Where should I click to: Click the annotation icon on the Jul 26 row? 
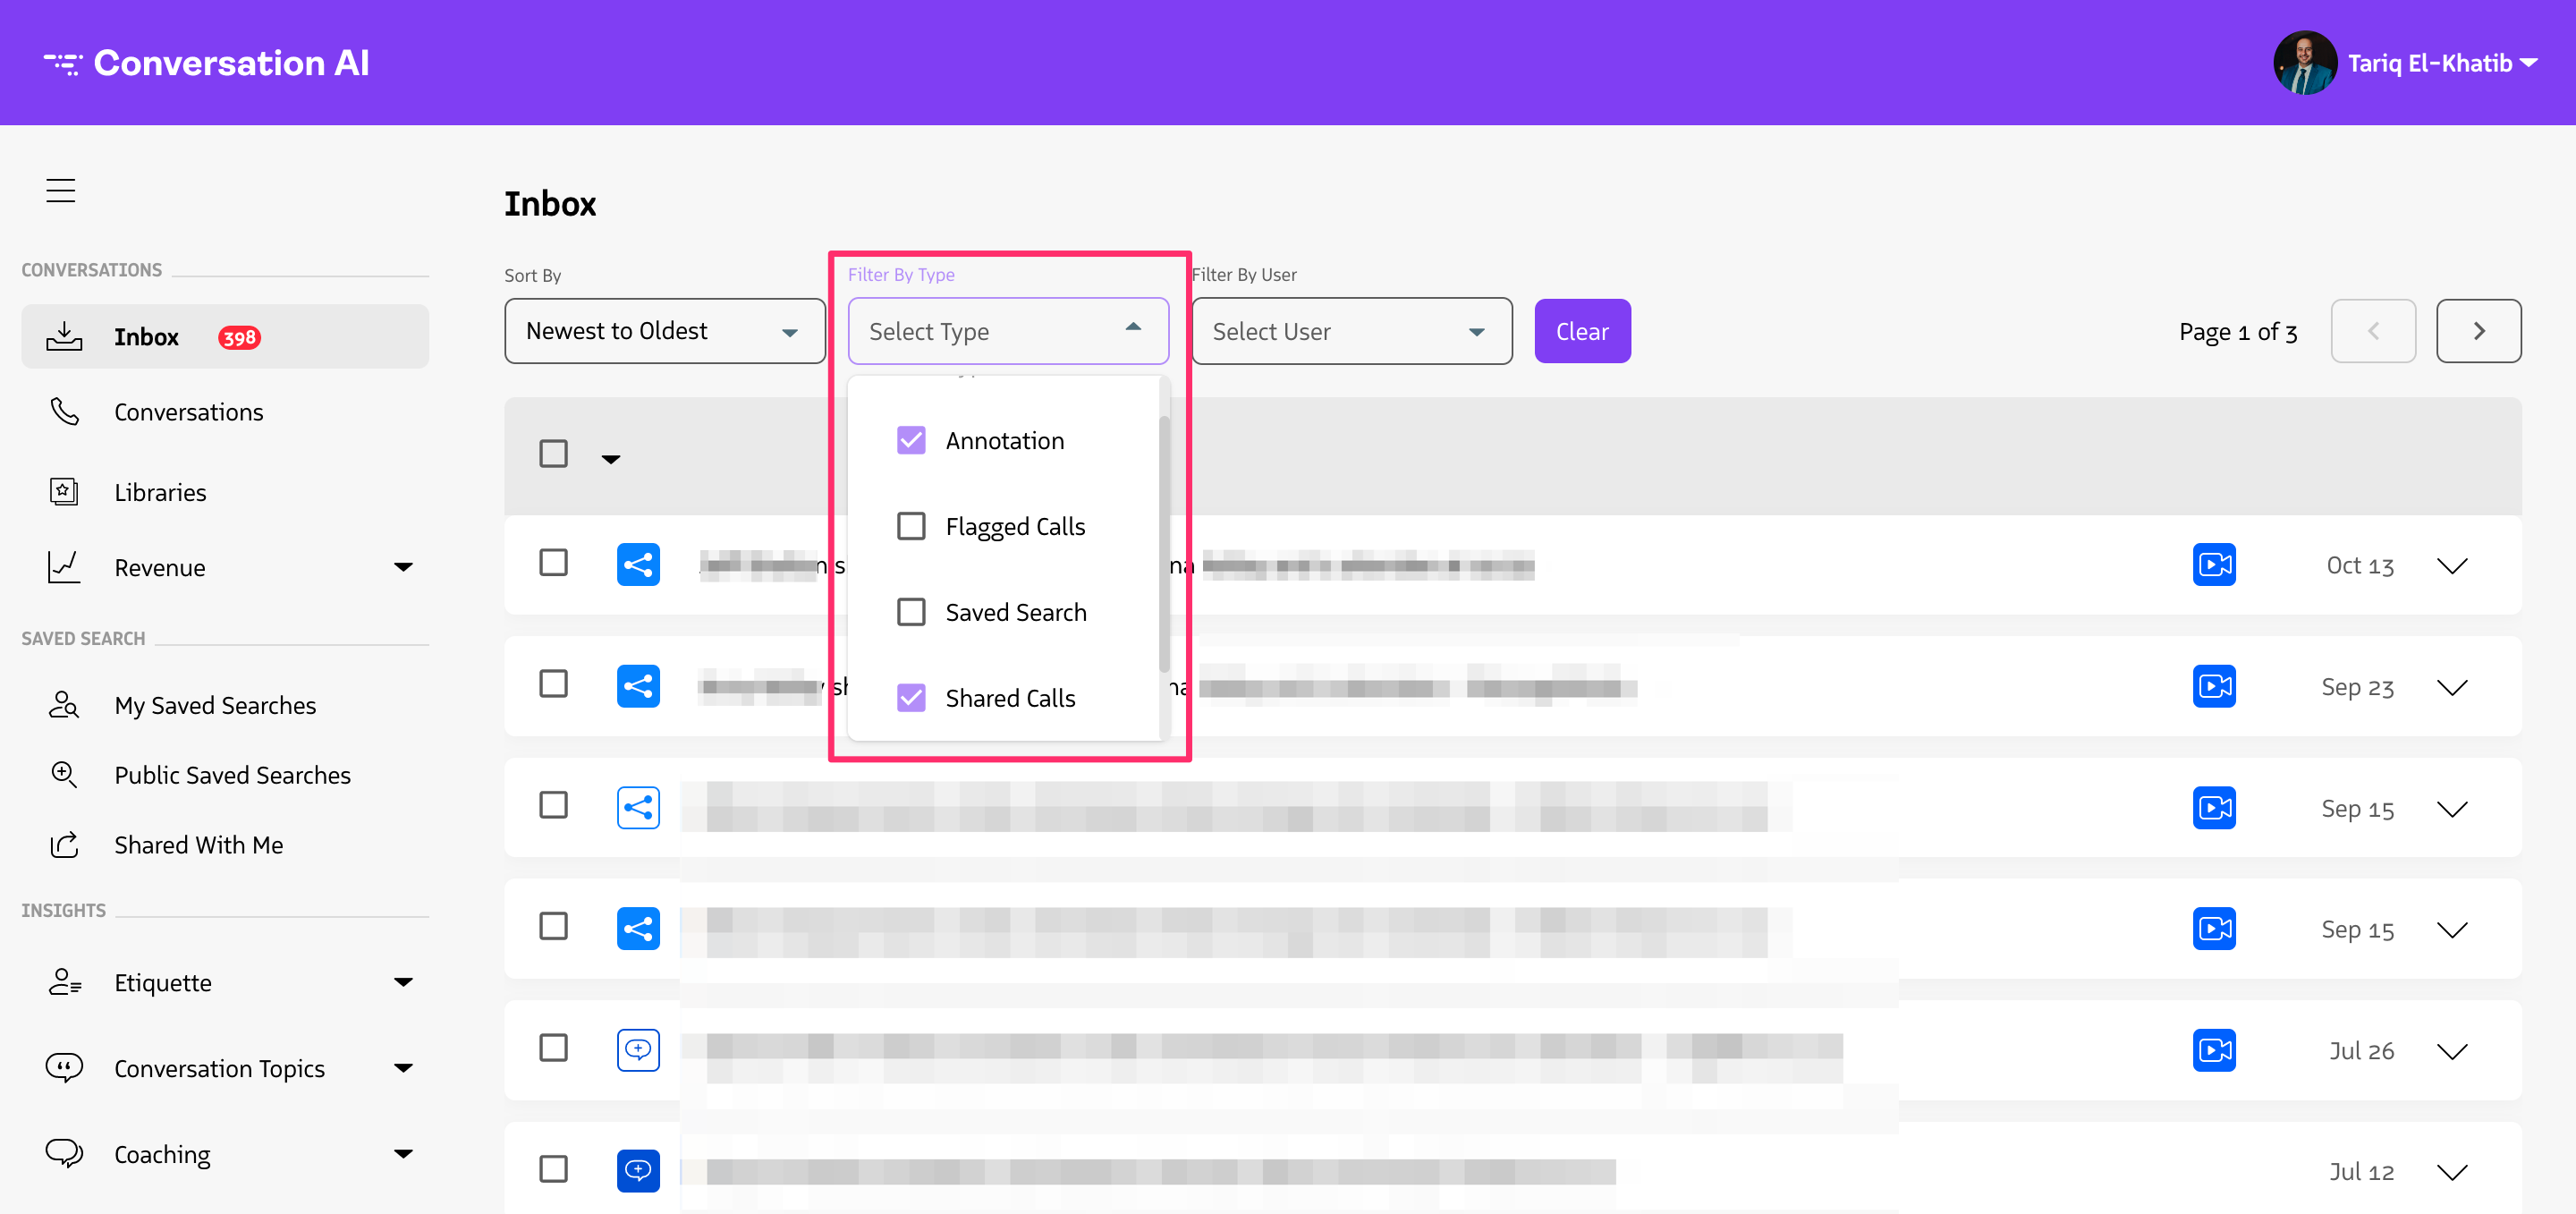tap(638, 1049)
